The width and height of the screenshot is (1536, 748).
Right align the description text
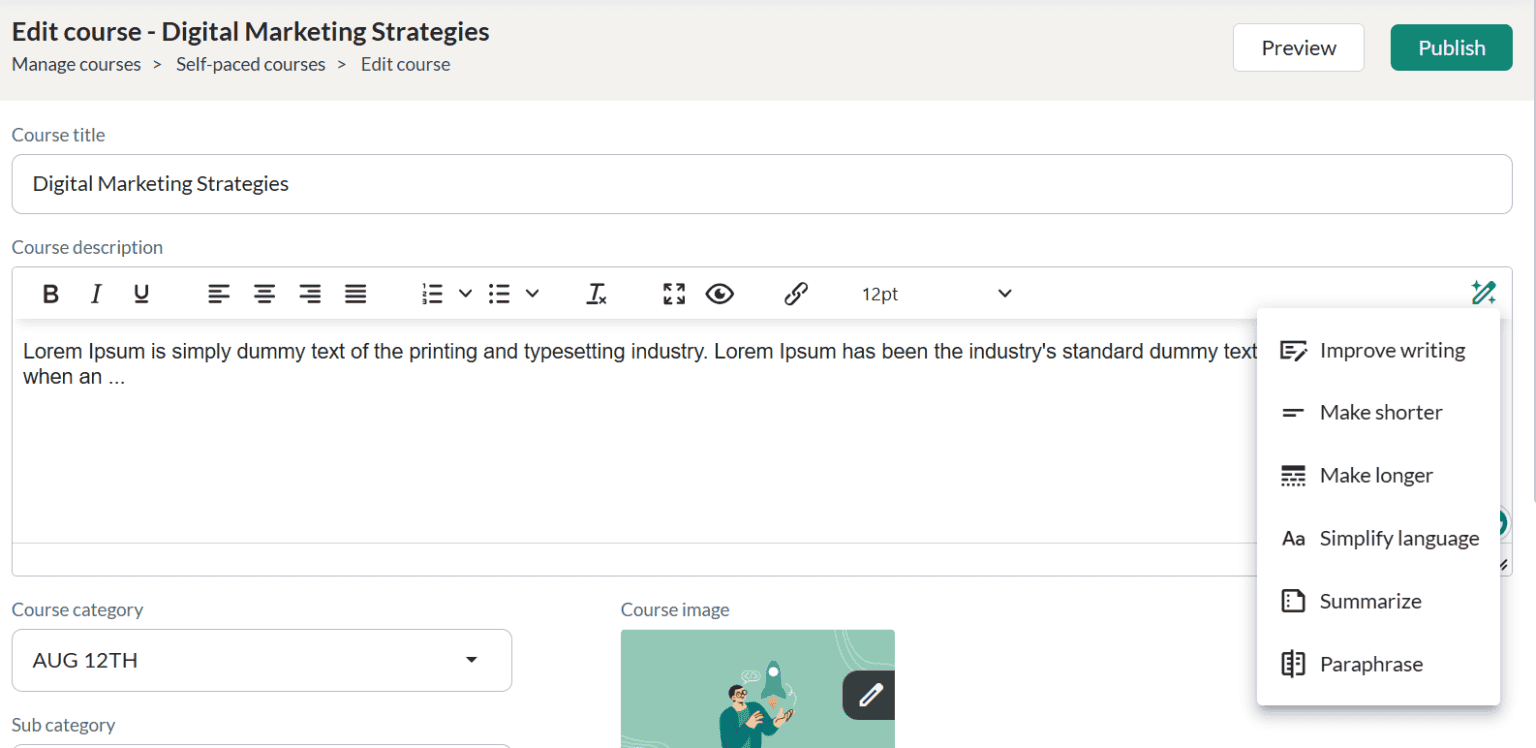(x=310, y=293)
